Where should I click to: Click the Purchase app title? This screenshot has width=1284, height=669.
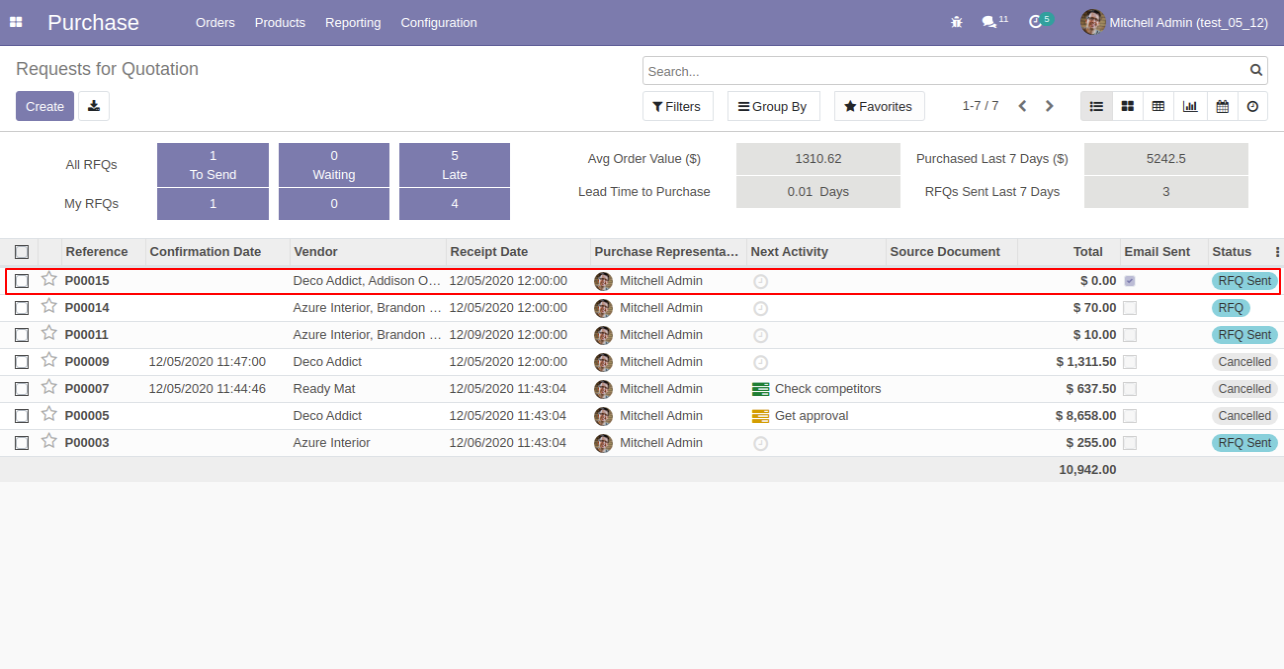click(93, 22)
